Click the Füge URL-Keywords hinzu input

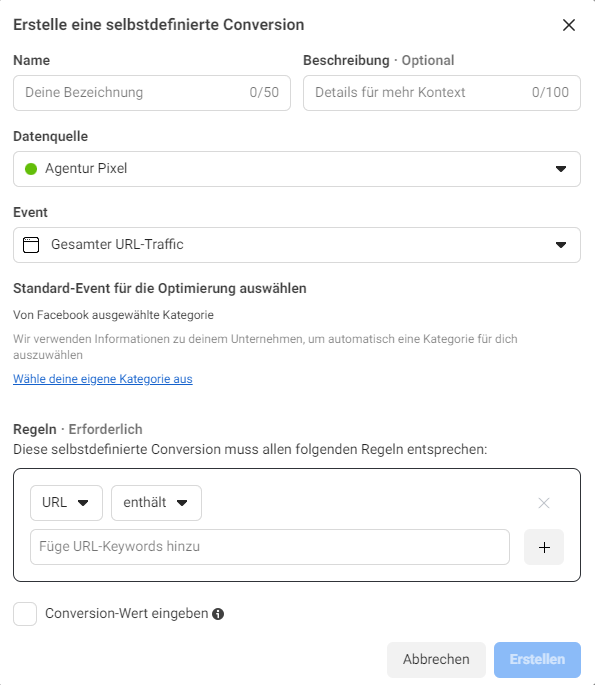tap(270, 547)
